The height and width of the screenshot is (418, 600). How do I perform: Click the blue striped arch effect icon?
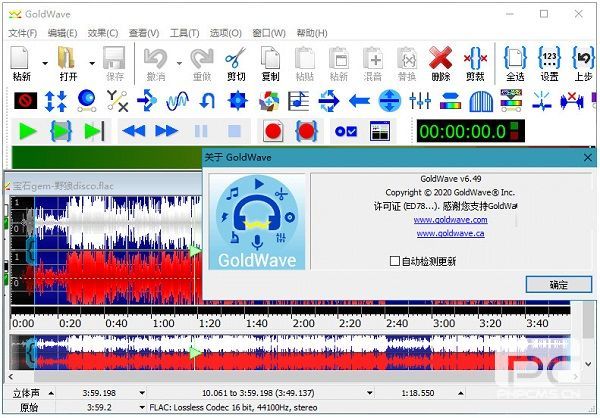(x=481, y=101)
